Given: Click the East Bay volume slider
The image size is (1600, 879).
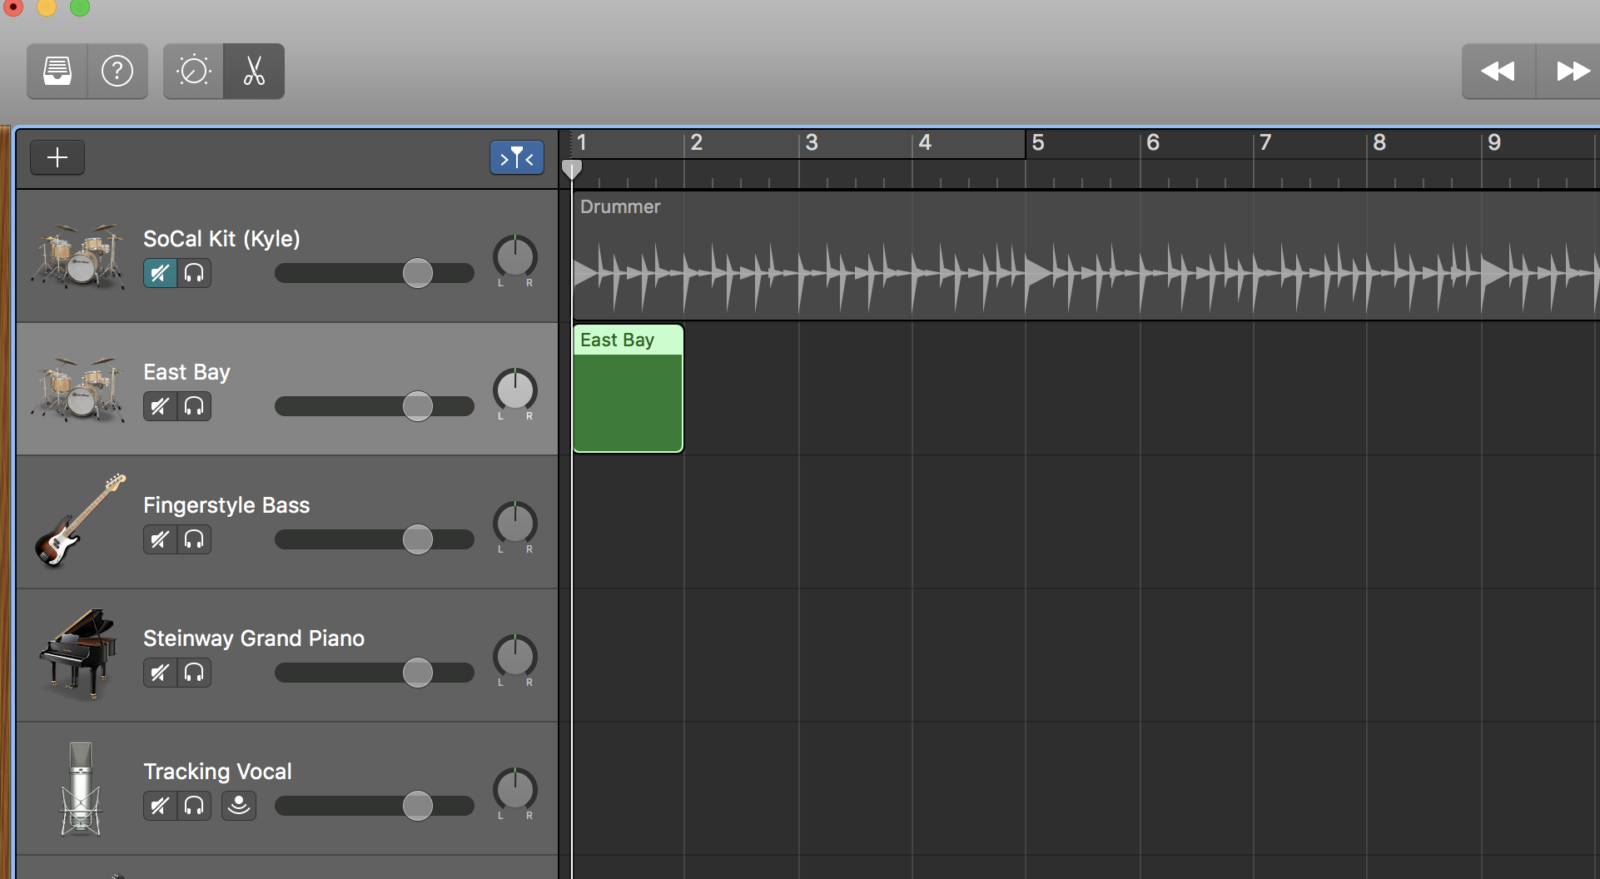Looking at the screenshot, I should (x=374, y=406).
